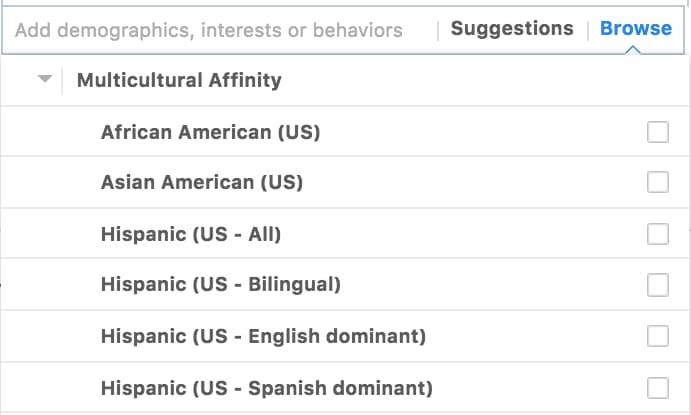This screenshot has width=691, height=415.
Task: Choose the Asian American (US) label text
Action: click(x=201, y=183)
